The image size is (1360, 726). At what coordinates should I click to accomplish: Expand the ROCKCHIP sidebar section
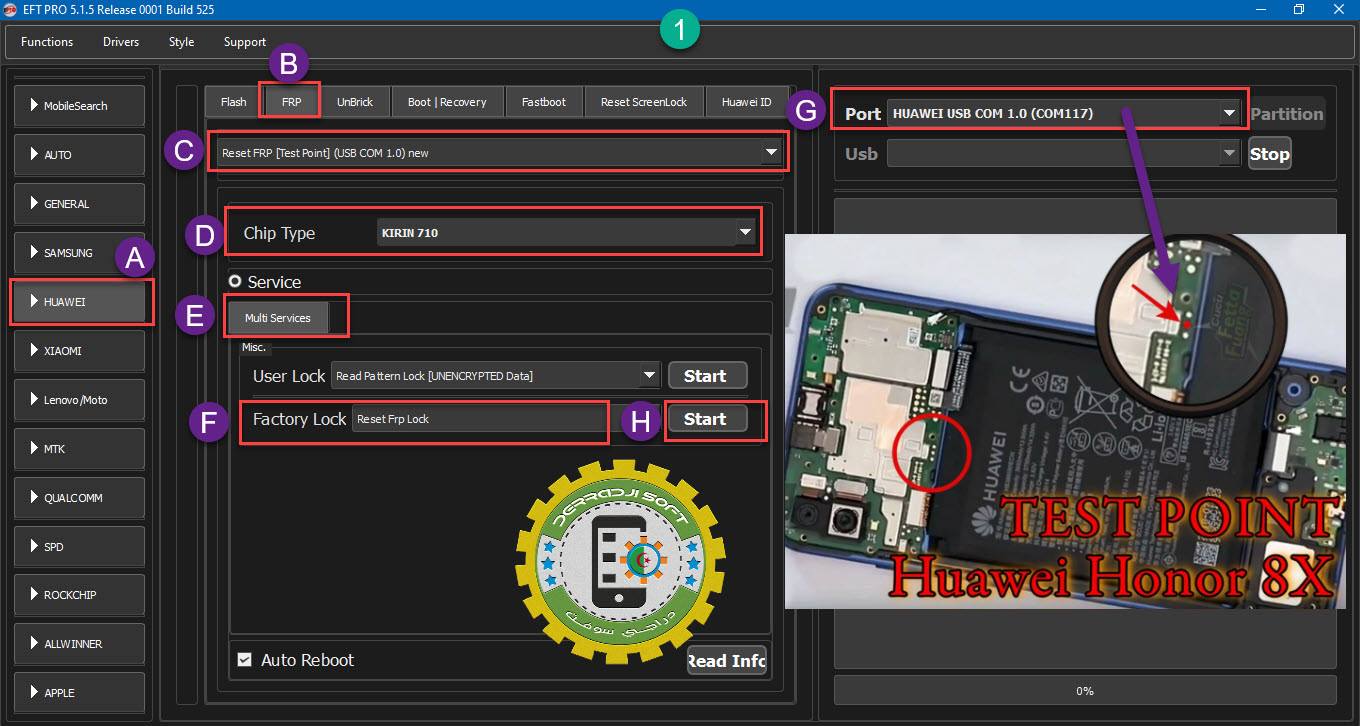pyautogui.click(x=80, y=595)
